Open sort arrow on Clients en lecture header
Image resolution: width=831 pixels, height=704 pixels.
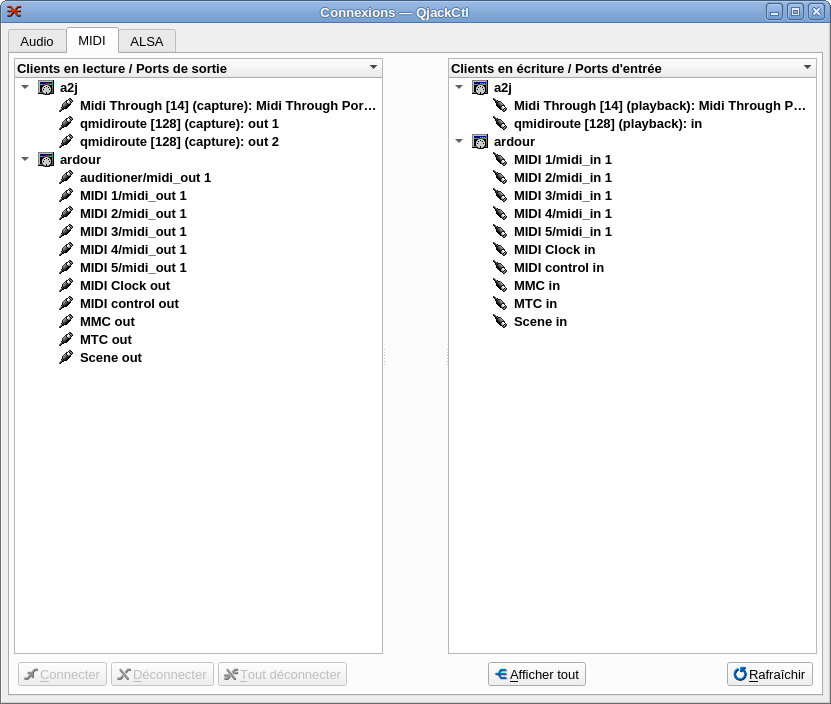pyautogui.click(x=373, y=67)
